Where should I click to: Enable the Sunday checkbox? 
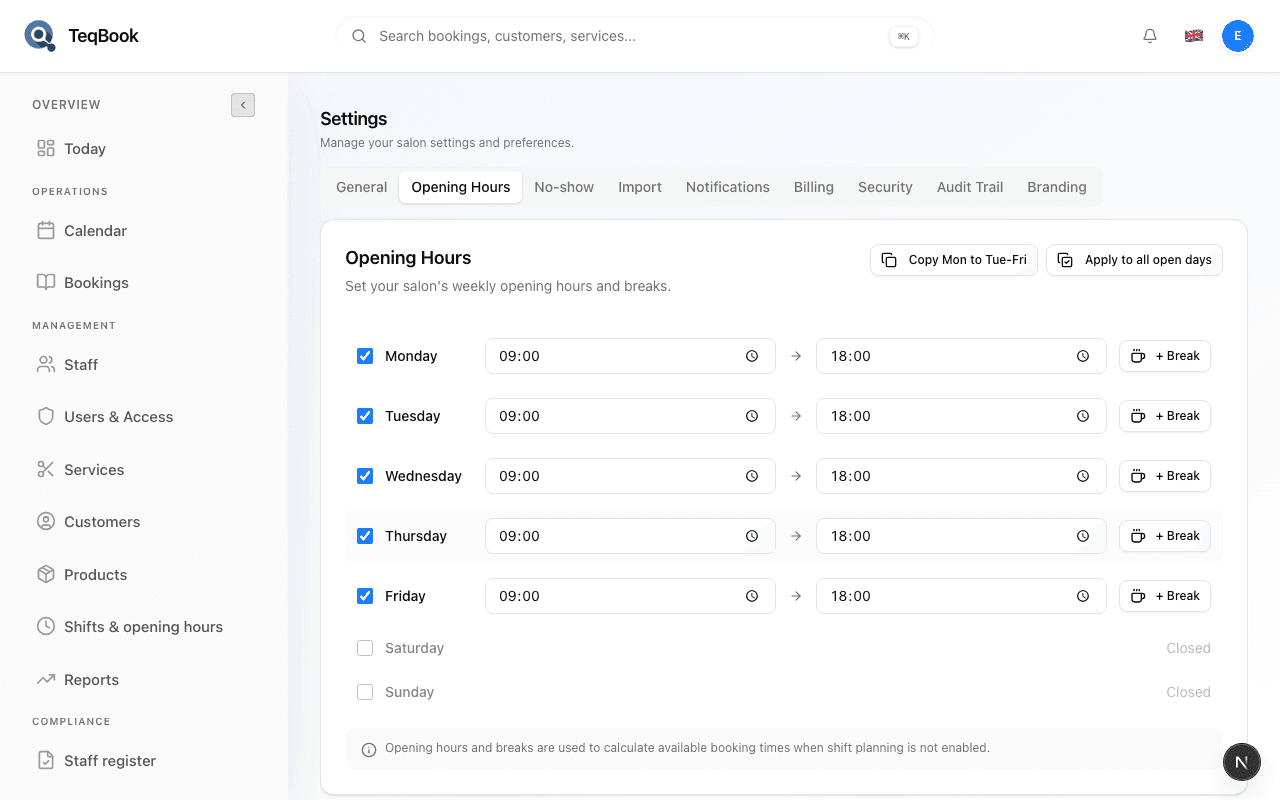click(365, 692)
